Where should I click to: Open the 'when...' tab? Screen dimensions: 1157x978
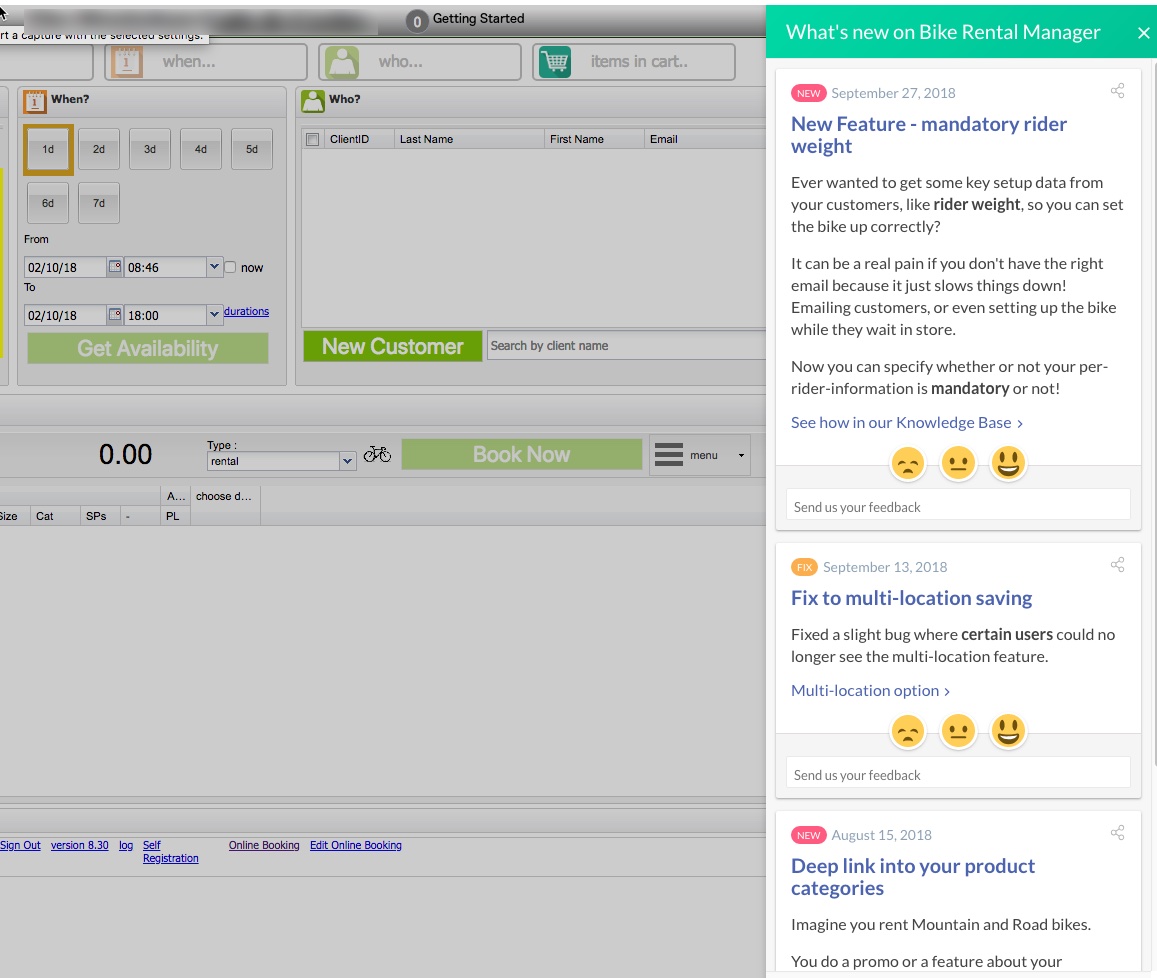(x=206, y=61)
